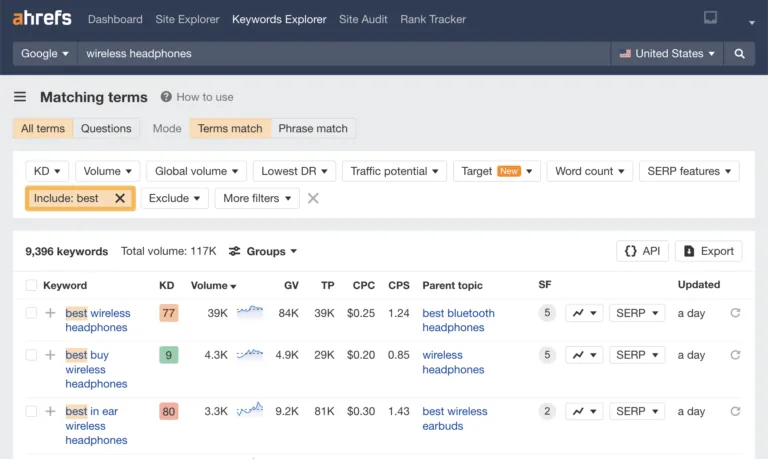This screenshot has width=768, height=459.
Task: Click the top-right monitor icon
Action: coord(710,18)
